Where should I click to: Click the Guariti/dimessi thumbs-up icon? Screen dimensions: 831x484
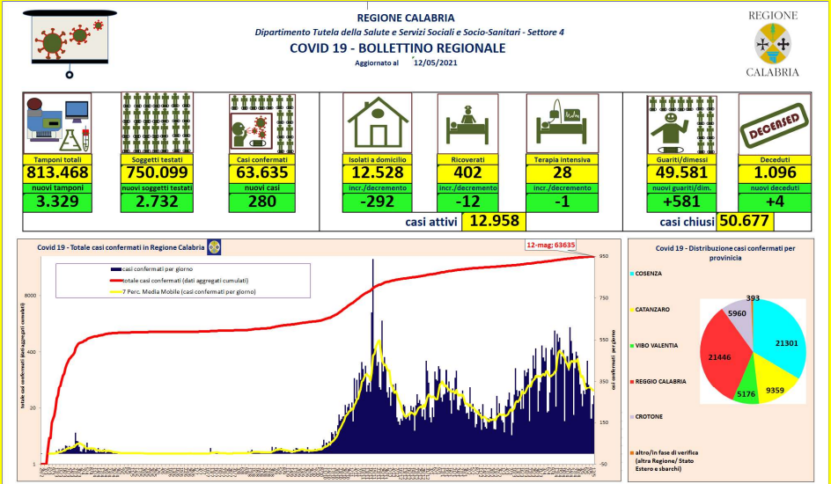tap(681, 124)
